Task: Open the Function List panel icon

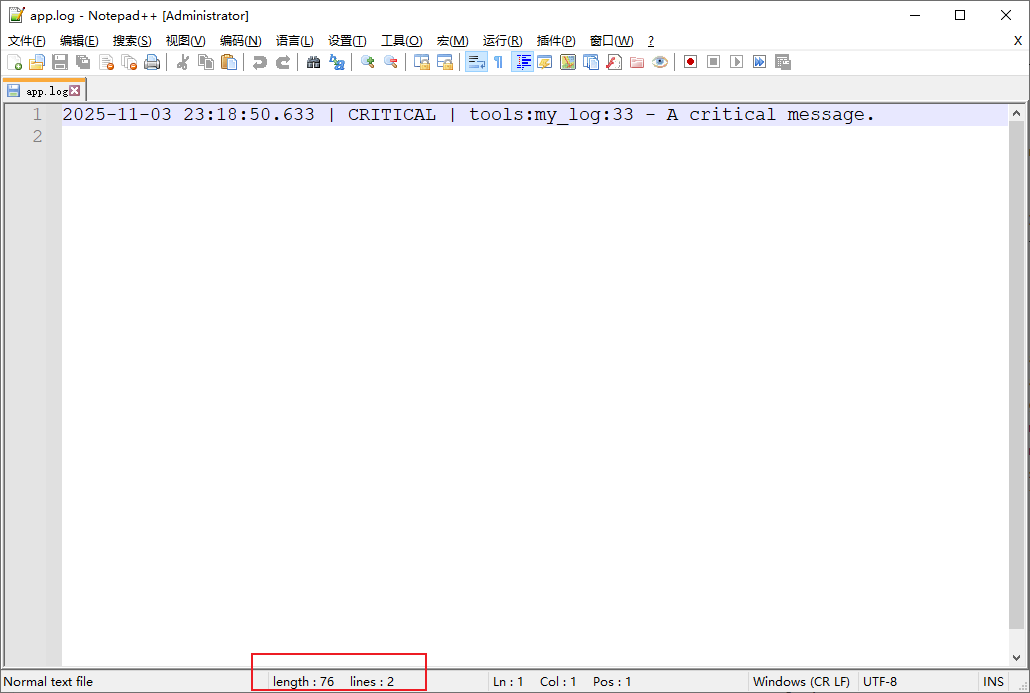Action: coord(613,62)
